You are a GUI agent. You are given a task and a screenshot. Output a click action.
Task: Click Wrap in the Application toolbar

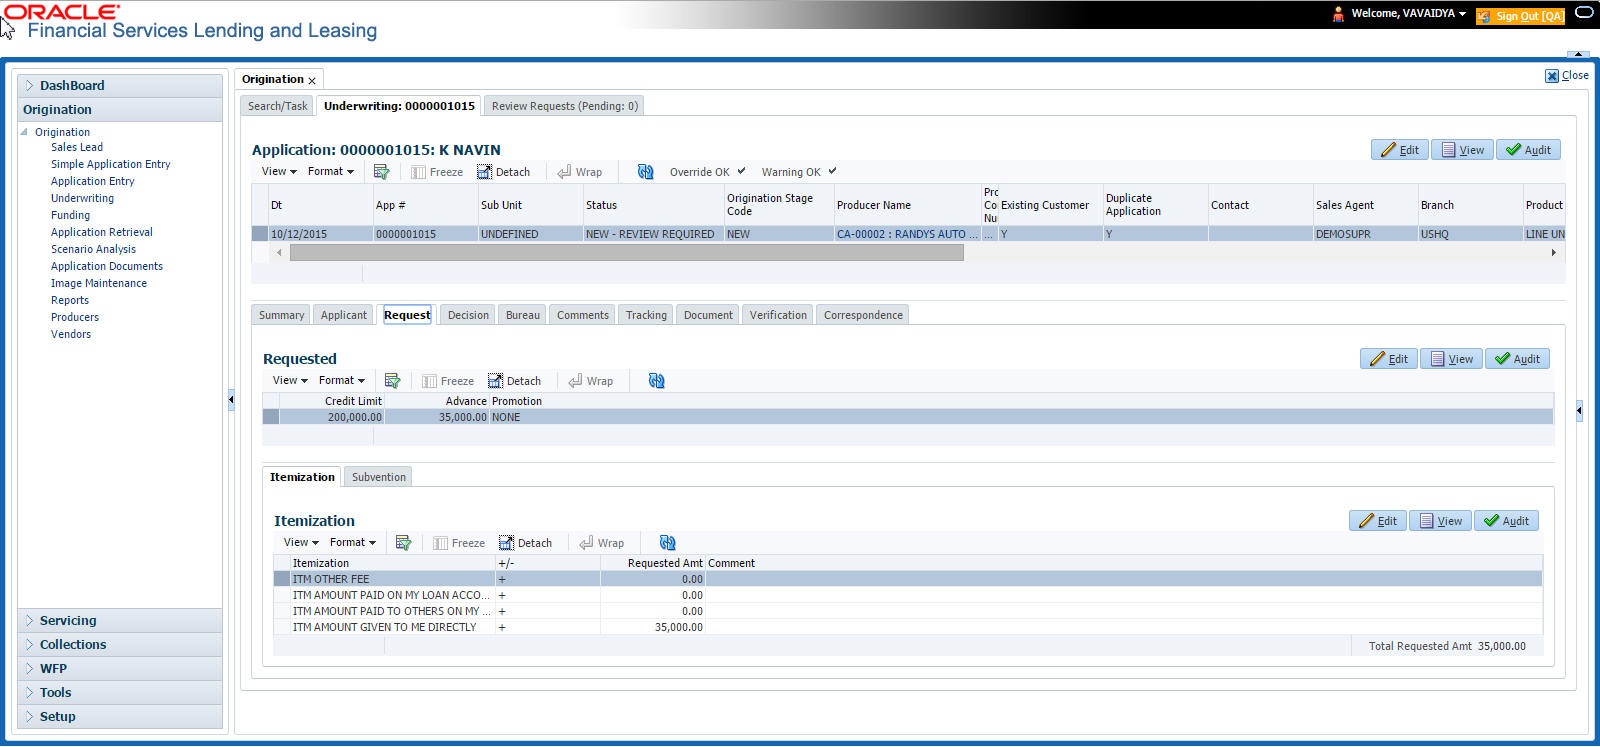click(580, 172)
